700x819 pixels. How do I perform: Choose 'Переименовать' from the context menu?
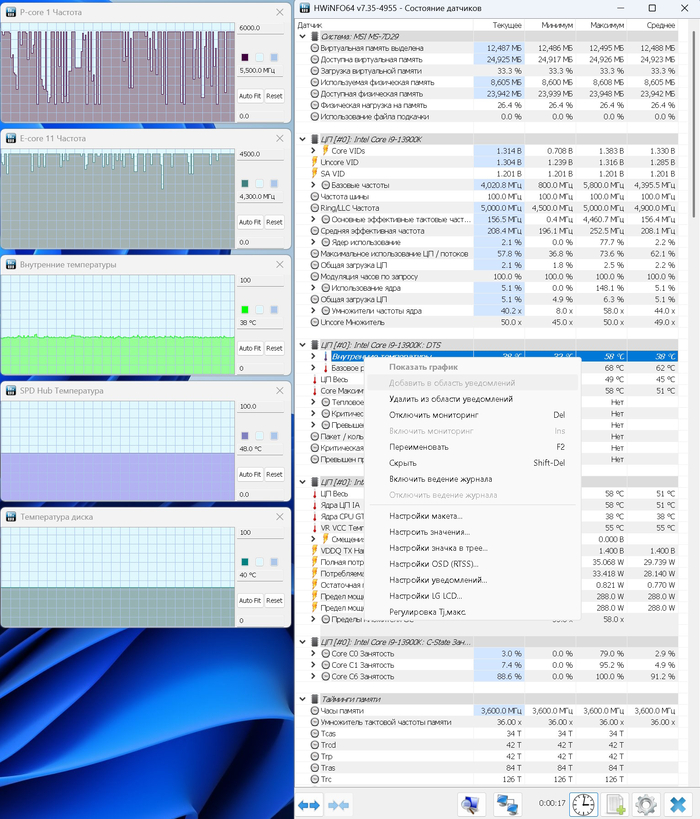click(x=418, y=447)
